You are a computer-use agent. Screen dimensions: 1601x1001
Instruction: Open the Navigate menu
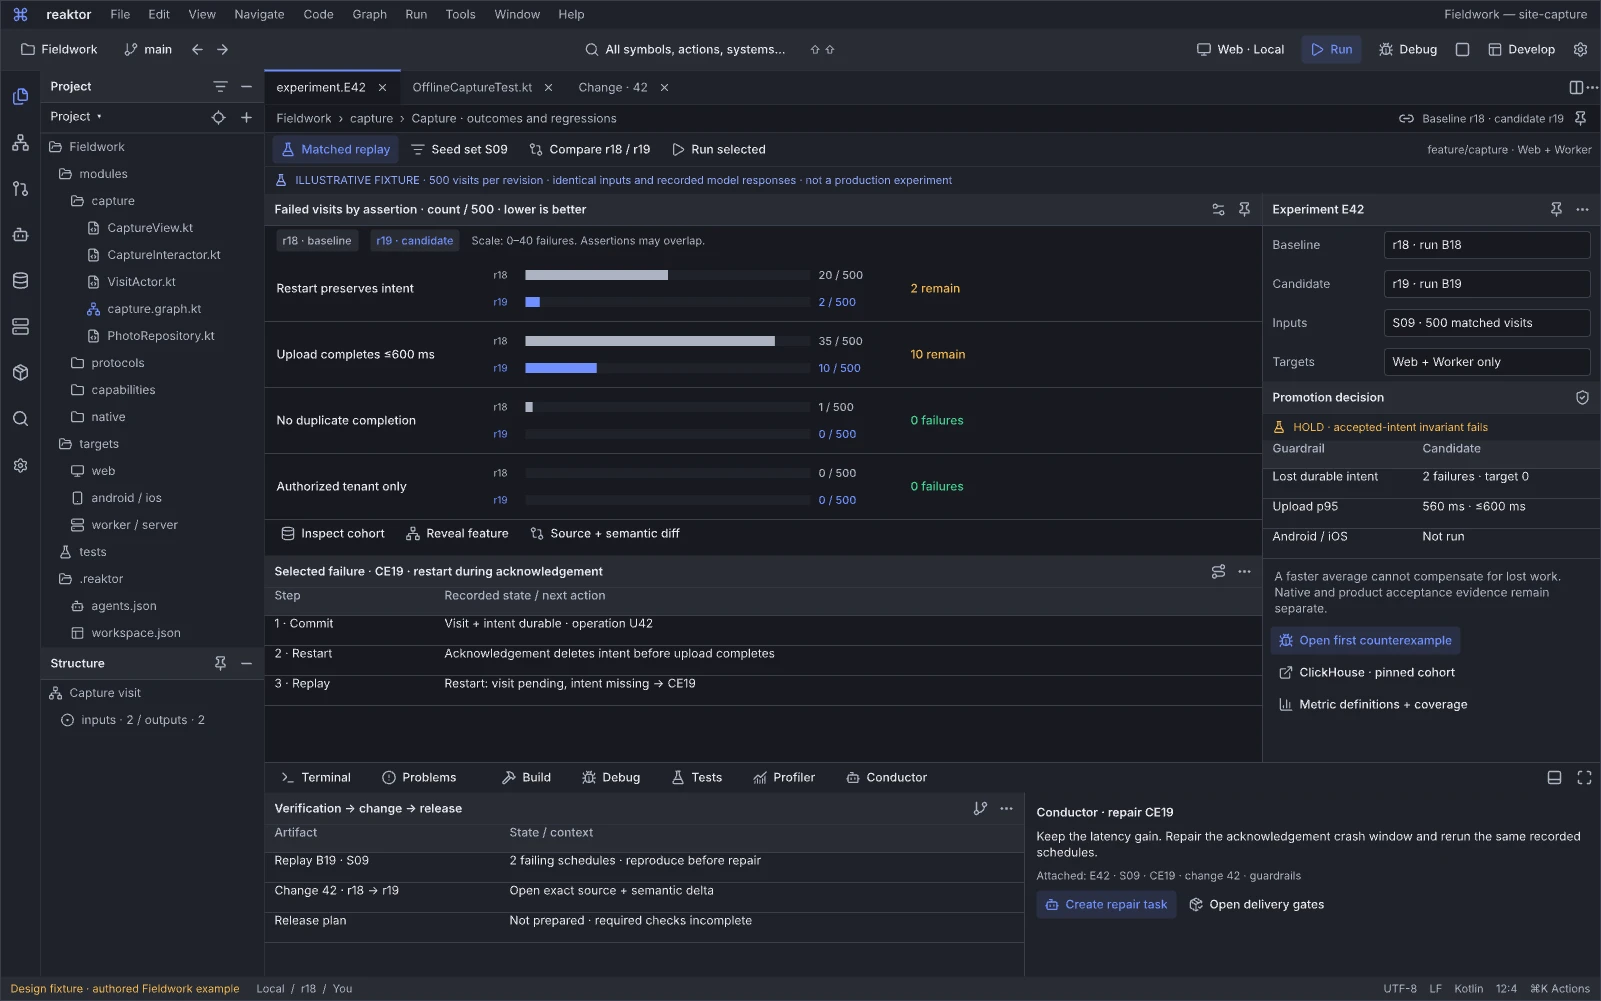tap(259, 15)
